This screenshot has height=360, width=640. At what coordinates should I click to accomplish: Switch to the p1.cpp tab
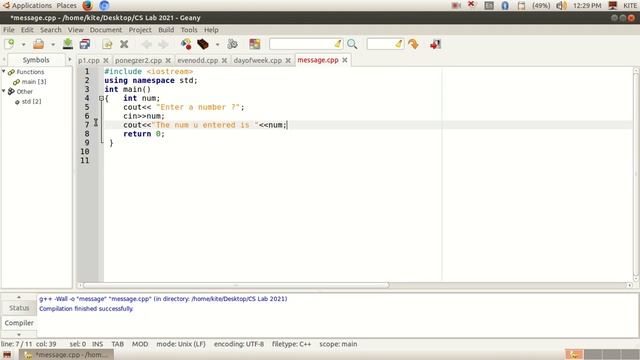click(89, 60)
